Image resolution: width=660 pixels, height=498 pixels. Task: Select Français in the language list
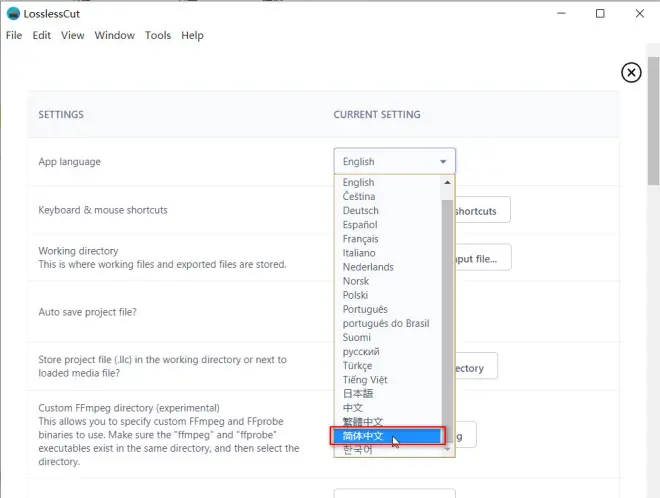388,239
